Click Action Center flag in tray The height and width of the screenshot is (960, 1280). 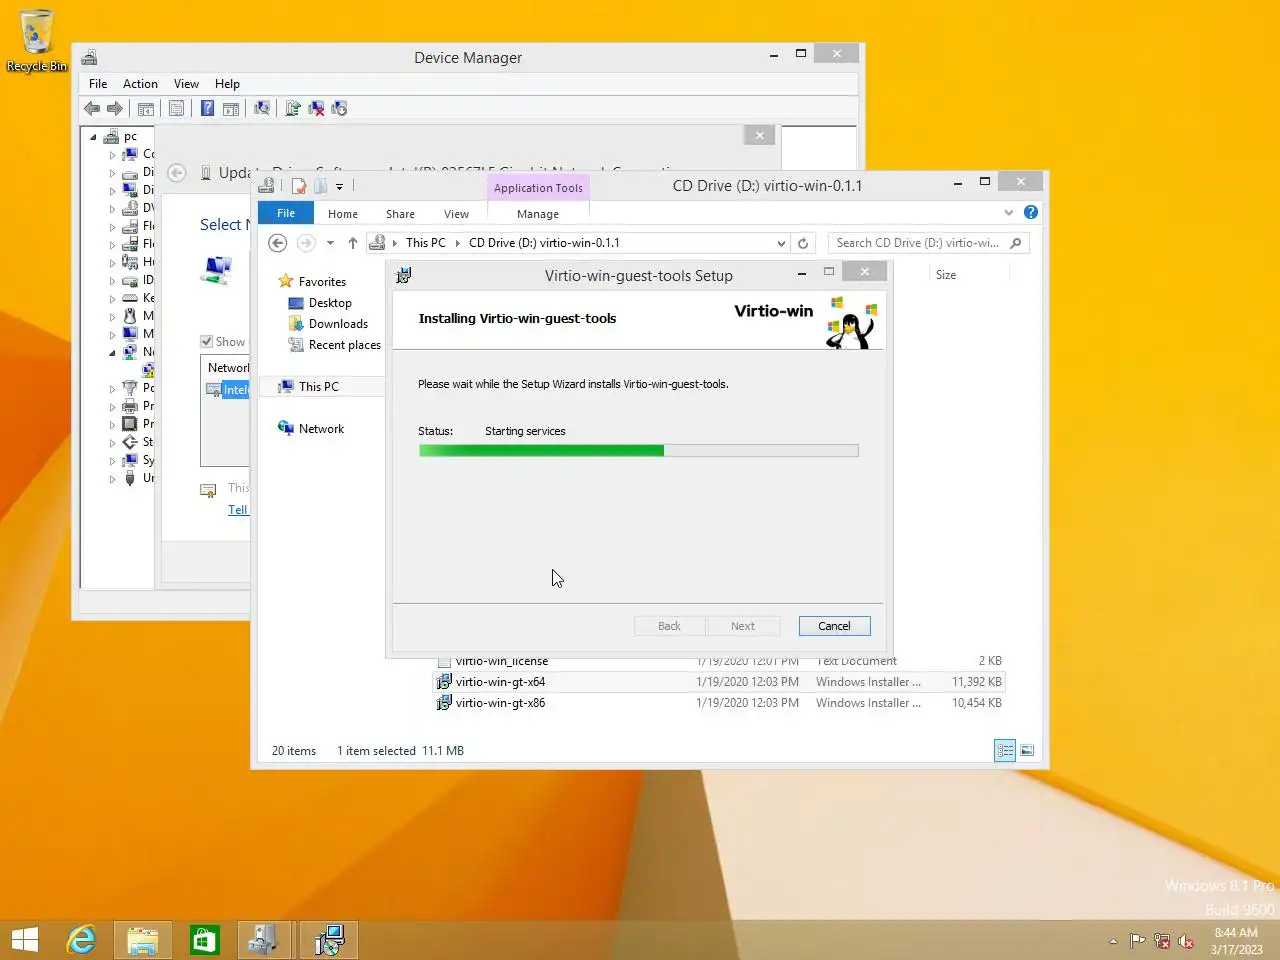click(1138, 941)
